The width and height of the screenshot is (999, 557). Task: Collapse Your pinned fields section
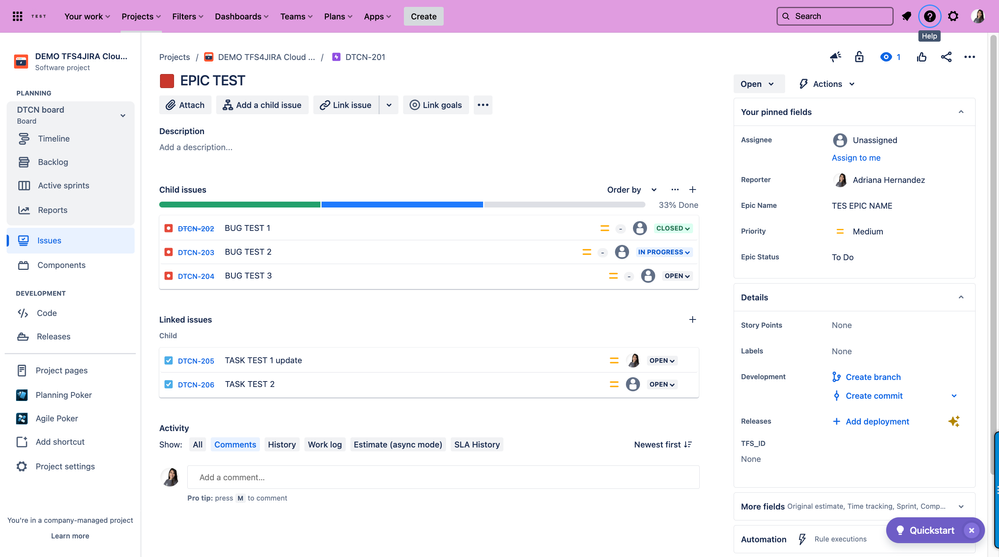point(961,112)
